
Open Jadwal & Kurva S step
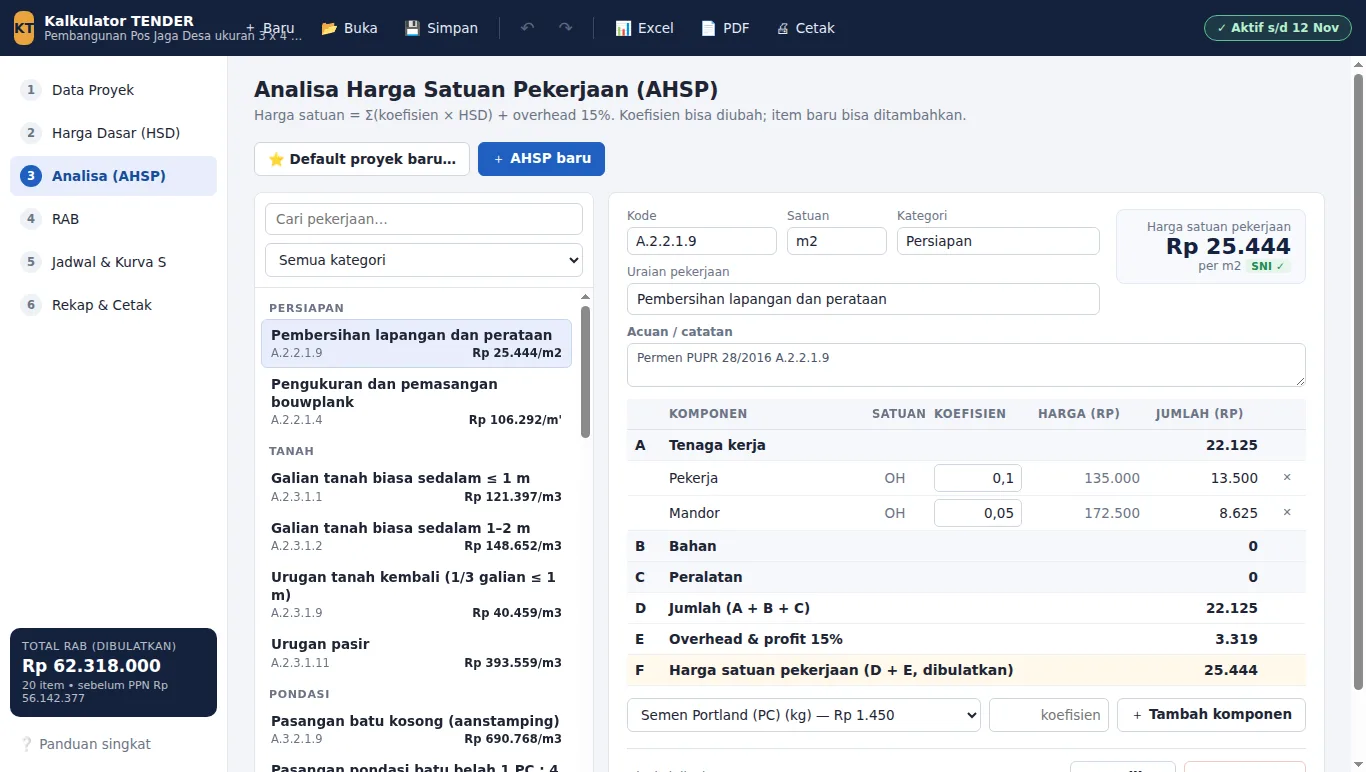[113, 262]
